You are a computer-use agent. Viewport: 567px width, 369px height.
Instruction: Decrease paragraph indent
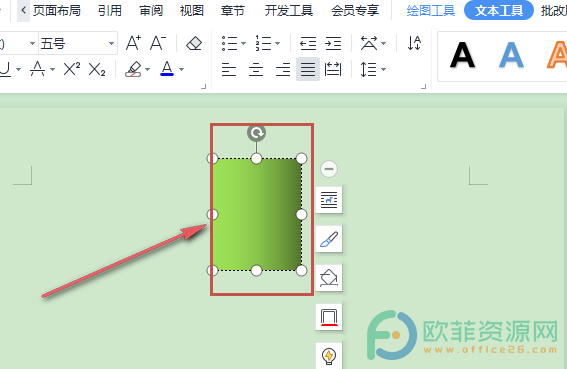point(308,43)
